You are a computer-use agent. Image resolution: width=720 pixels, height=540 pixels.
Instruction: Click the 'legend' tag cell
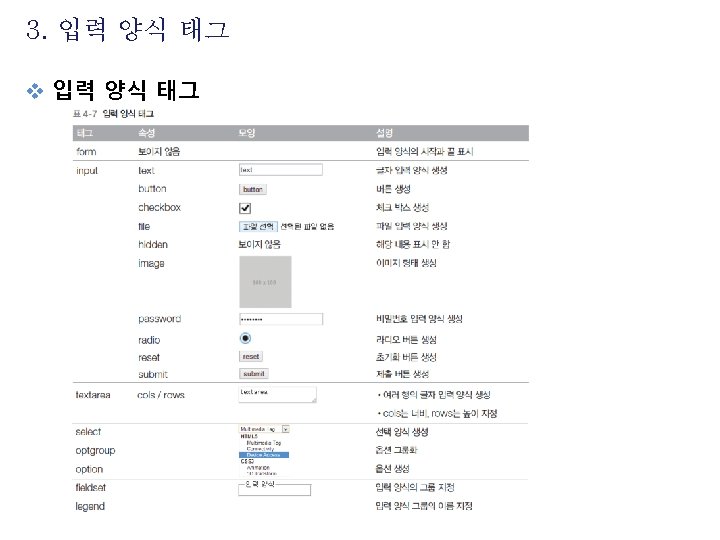coord(90,506)
